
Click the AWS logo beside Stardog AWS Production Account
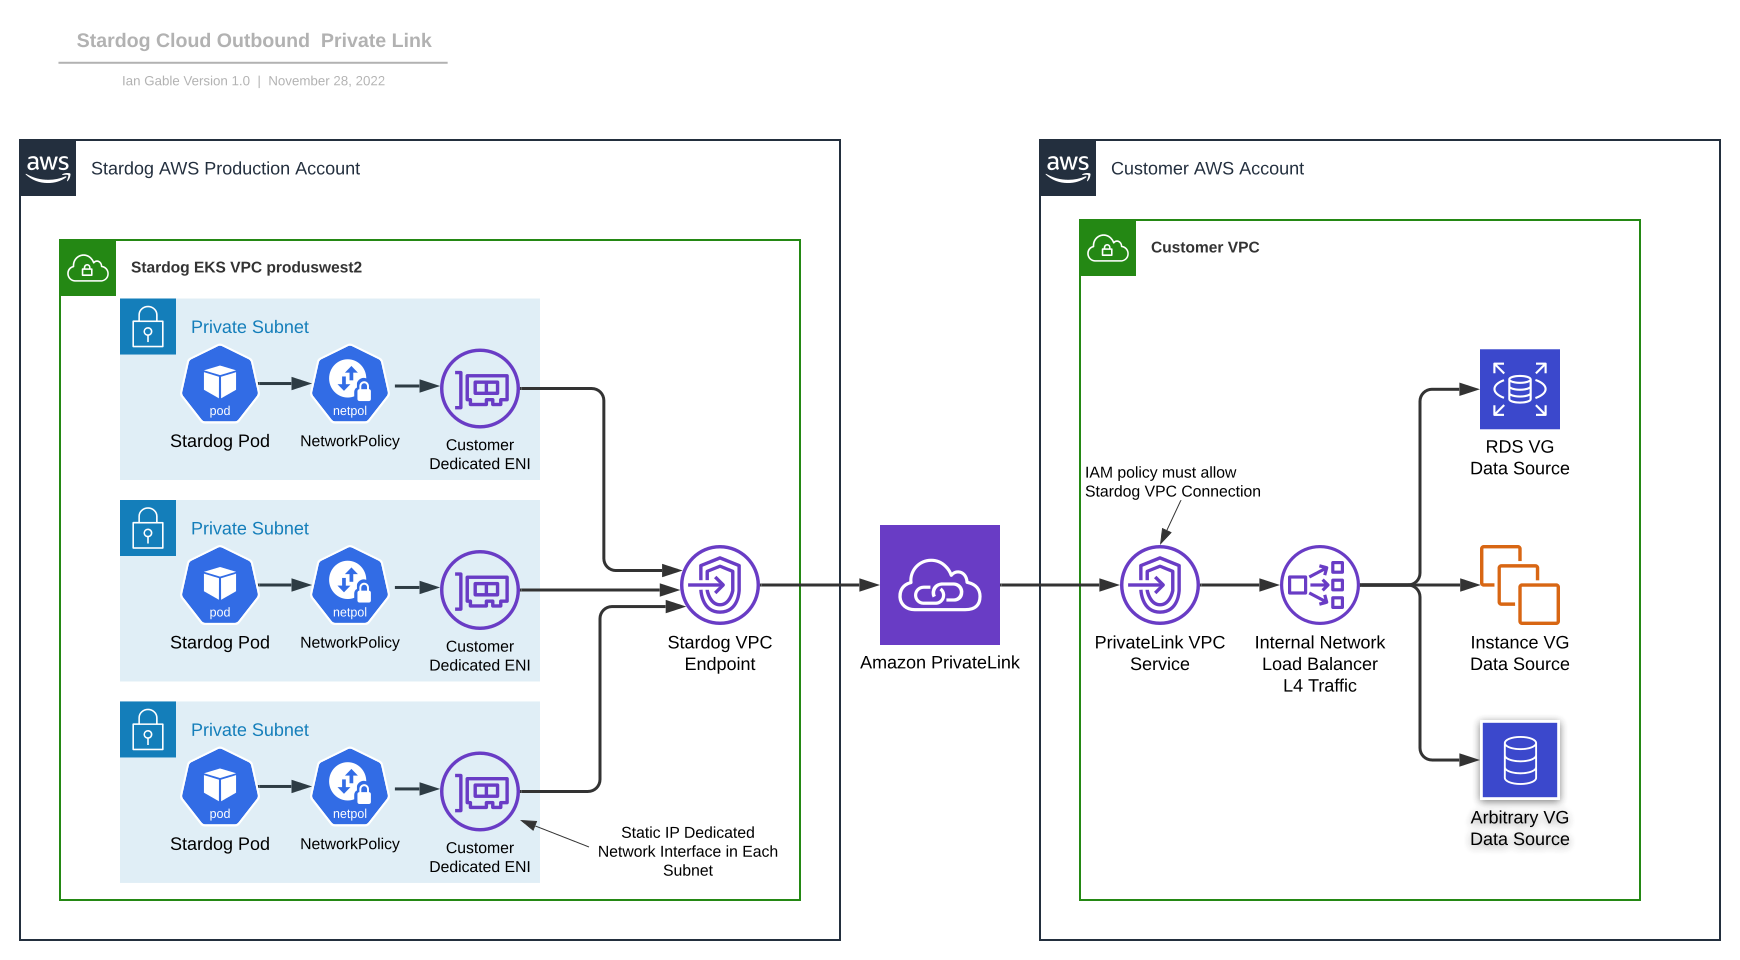pyautogui.click(x=48, y=168)
